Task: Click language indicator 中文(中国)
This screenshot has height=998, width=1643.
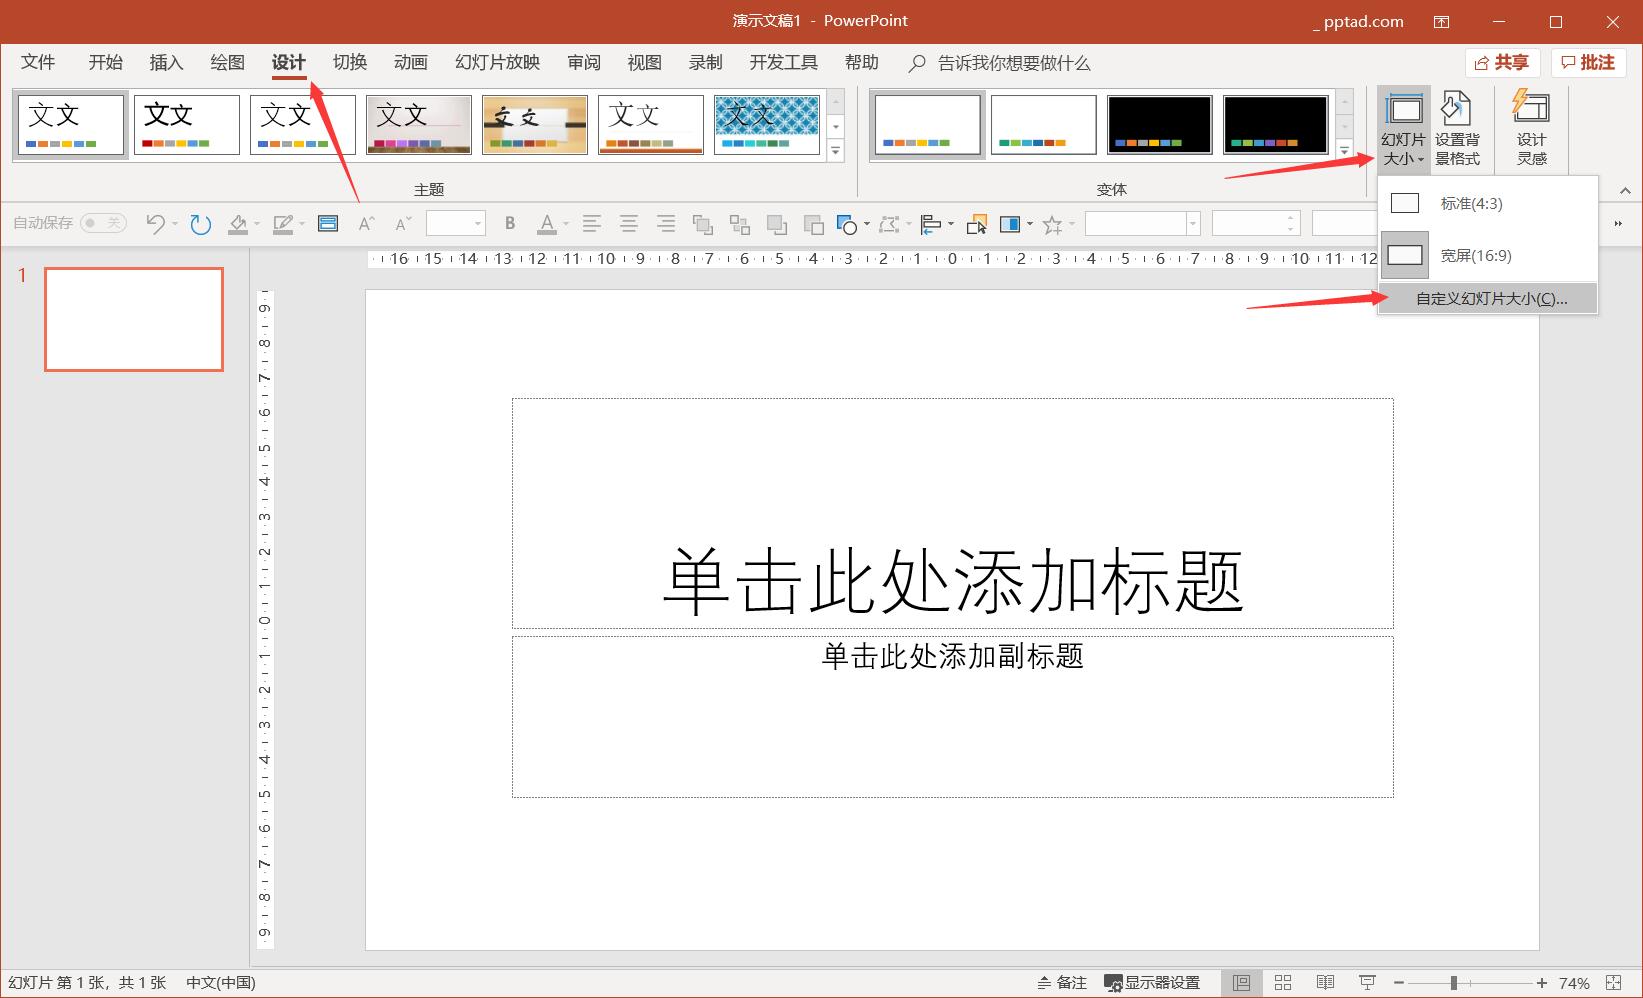Action: point(220,983)
